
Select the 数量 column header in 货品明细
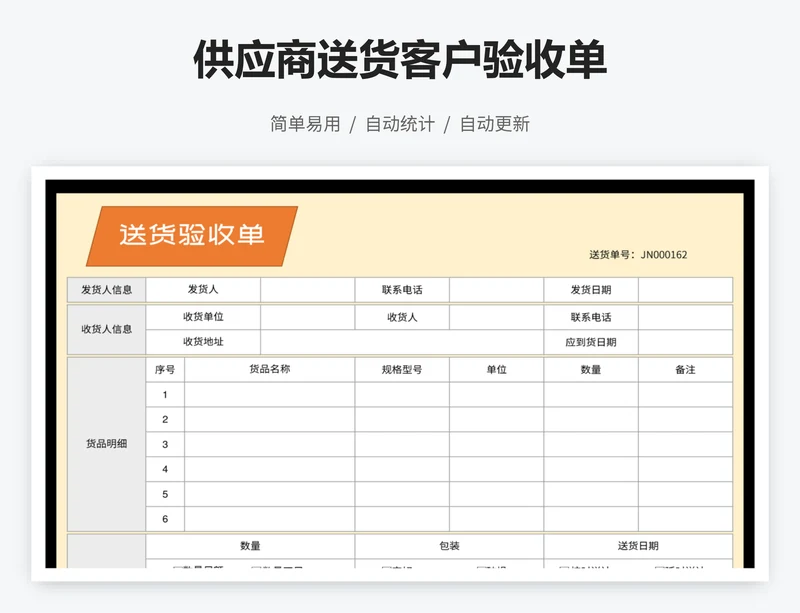591,370
